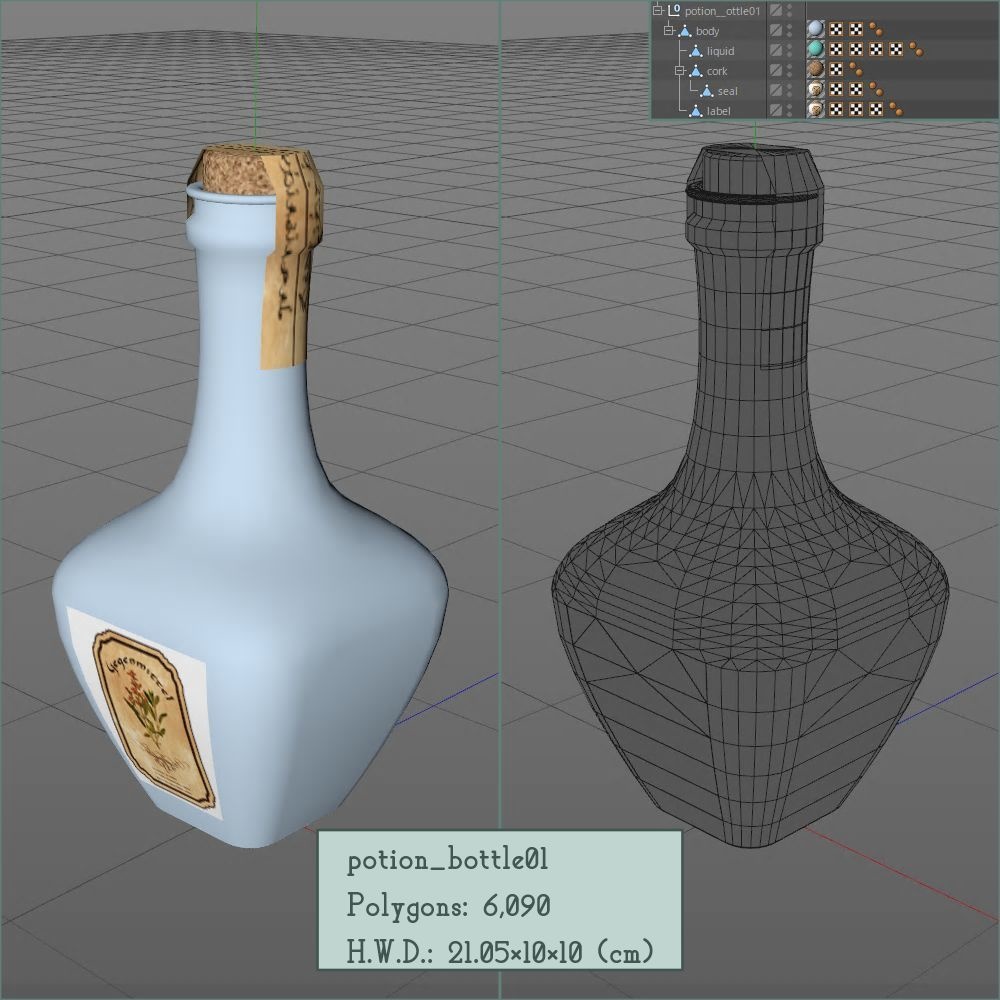Select fourth checker tag on liquid

(x=896, y=49)
